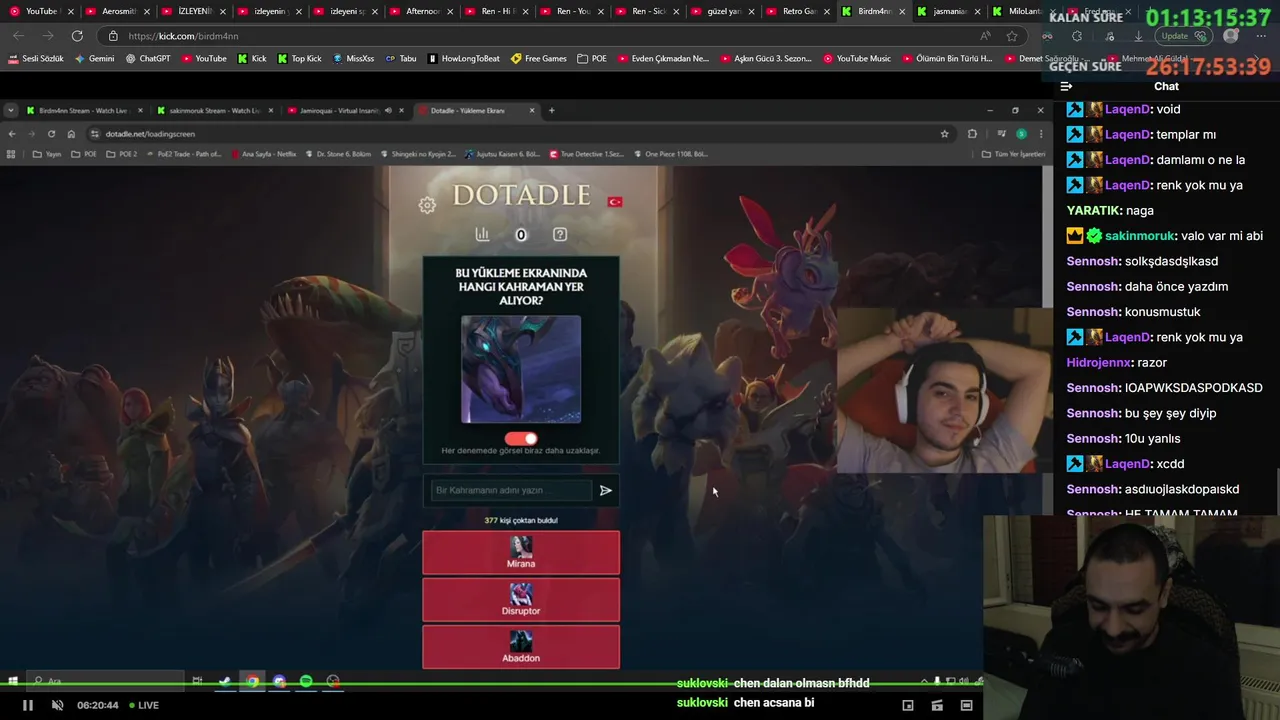This screenshot has height=720, width=1280.
Task: Open Steam from the taskbar
Action: (x=225, y=681)
